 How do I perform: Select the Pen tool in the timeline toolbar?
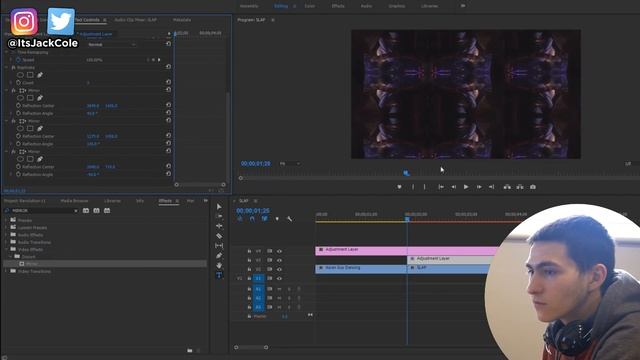click(219, 256)
